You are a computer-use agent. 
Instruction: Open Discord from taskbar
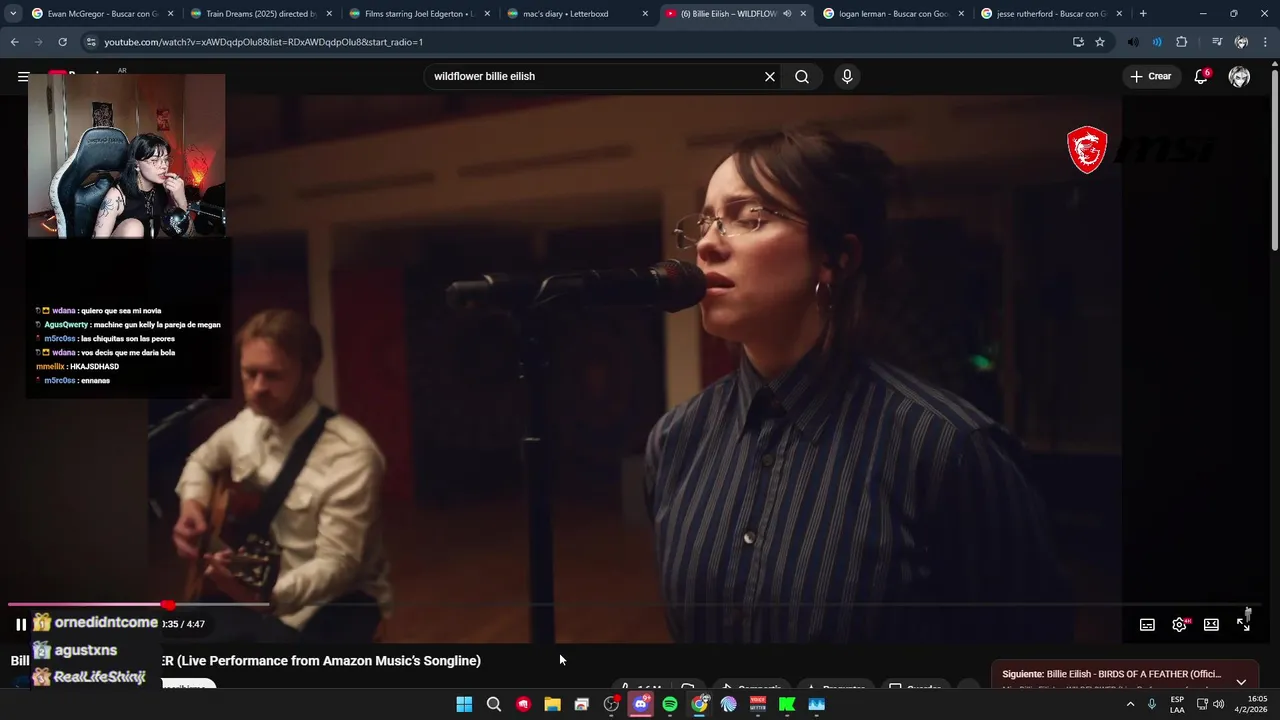(641, 704)
